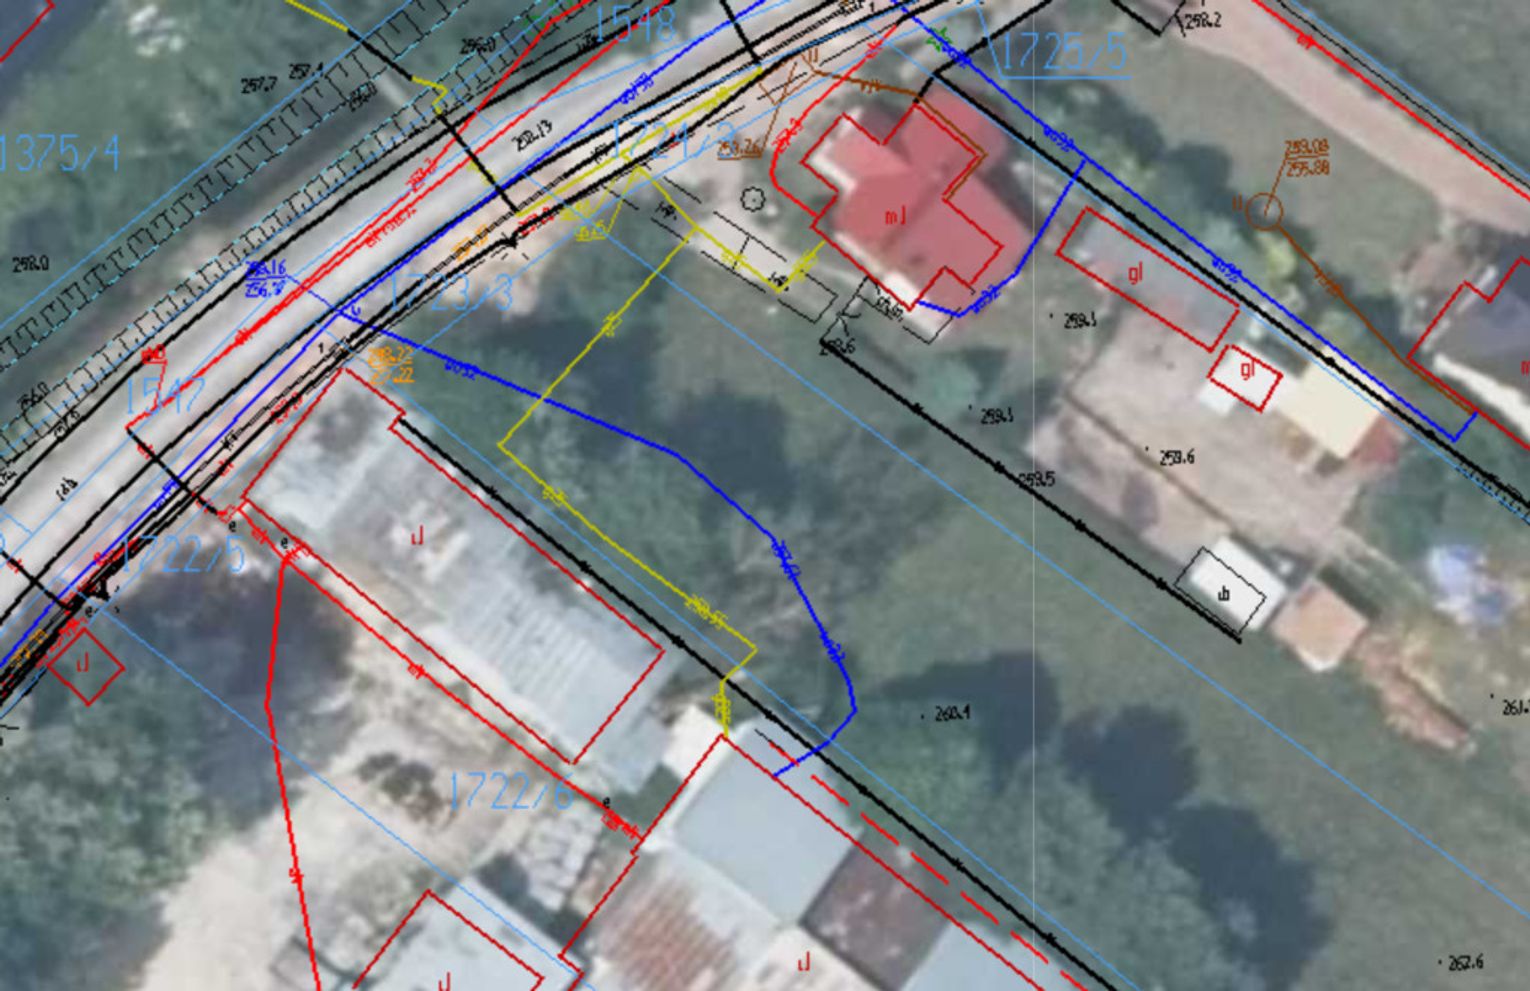Viewport: 1530px width, 991px height.
Task: Select the brown 259.08/255.88 elevation annotation
Action: 1306,158
